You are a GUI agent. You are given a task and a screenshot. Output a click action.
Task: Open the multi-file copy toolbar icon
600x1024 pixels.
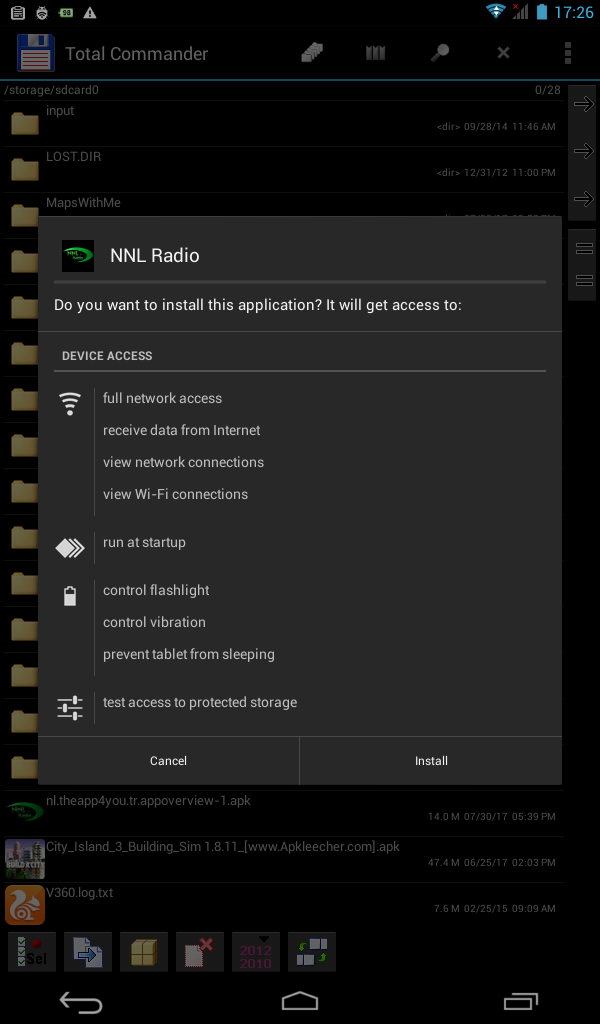(312, 53)
